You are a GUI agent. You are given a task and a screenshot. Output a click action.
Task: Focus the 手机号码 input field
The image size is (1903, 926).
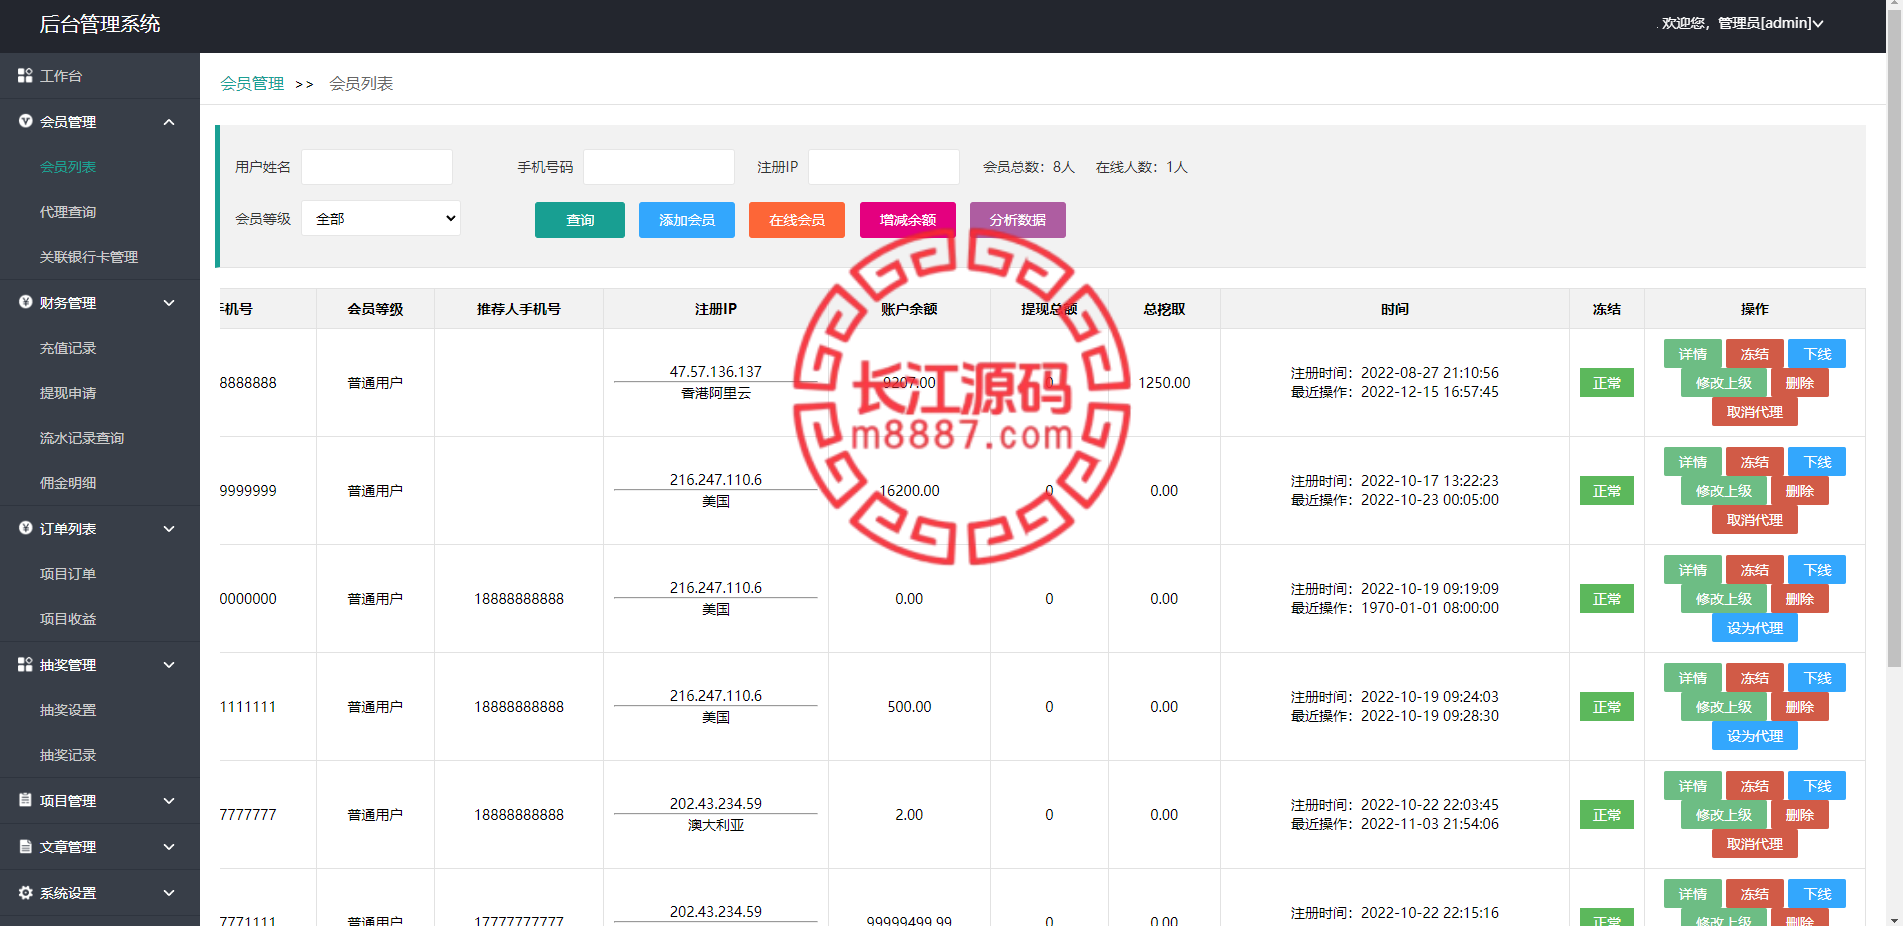659,167
